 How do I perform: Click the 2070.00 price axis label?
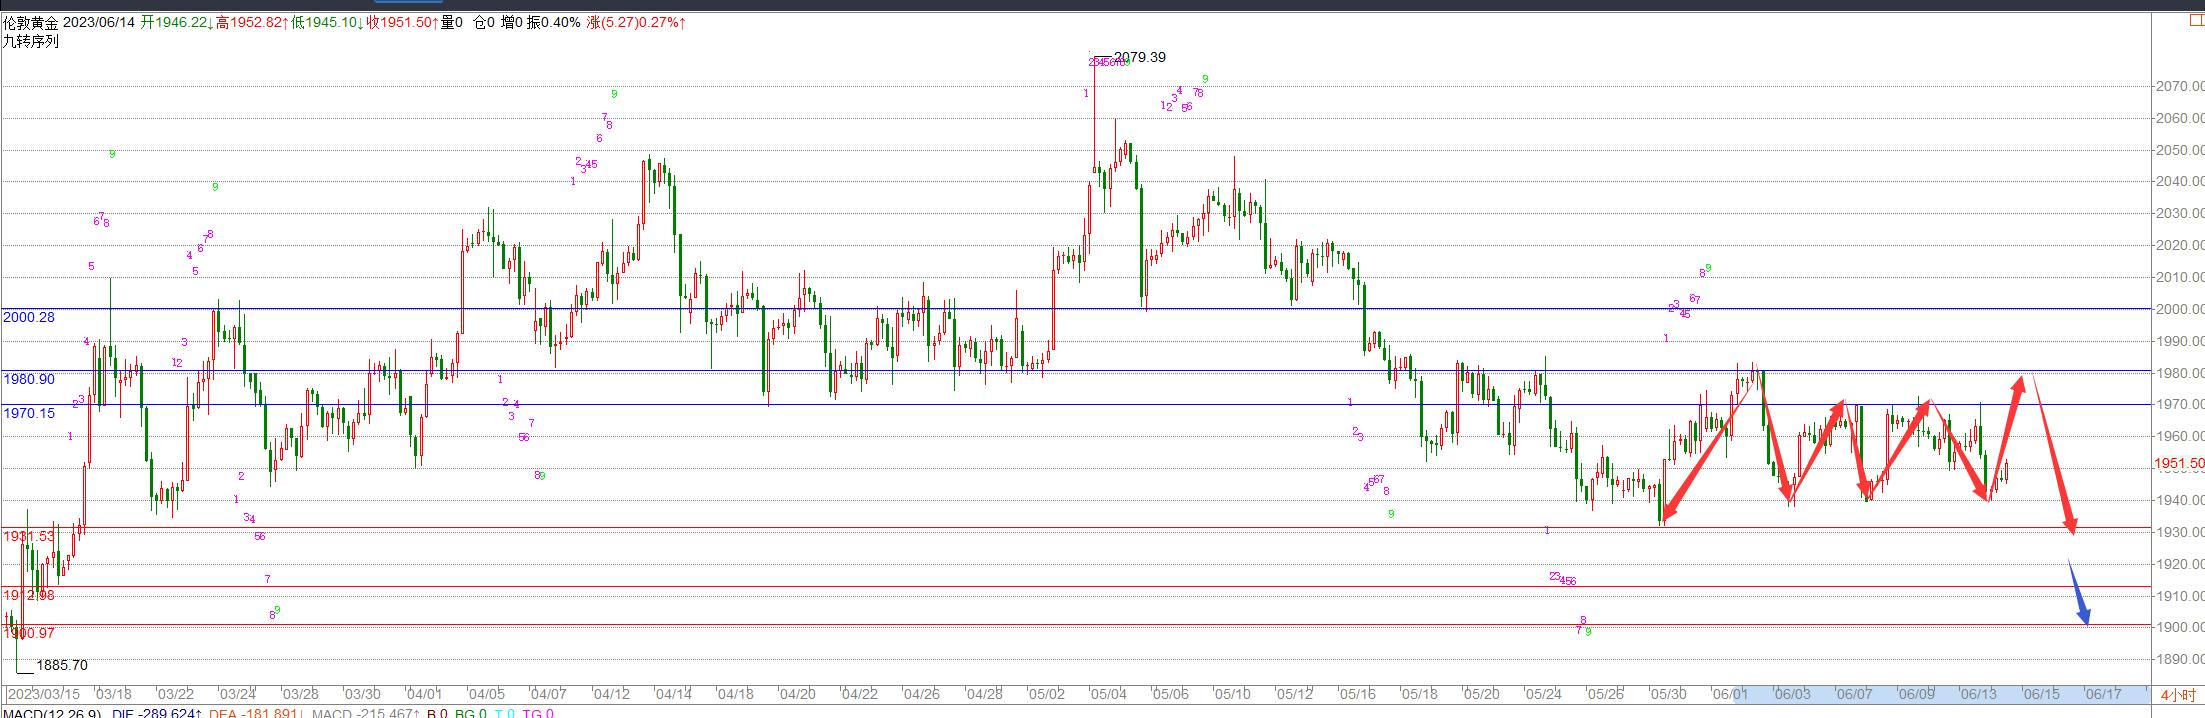(2179, 86)
